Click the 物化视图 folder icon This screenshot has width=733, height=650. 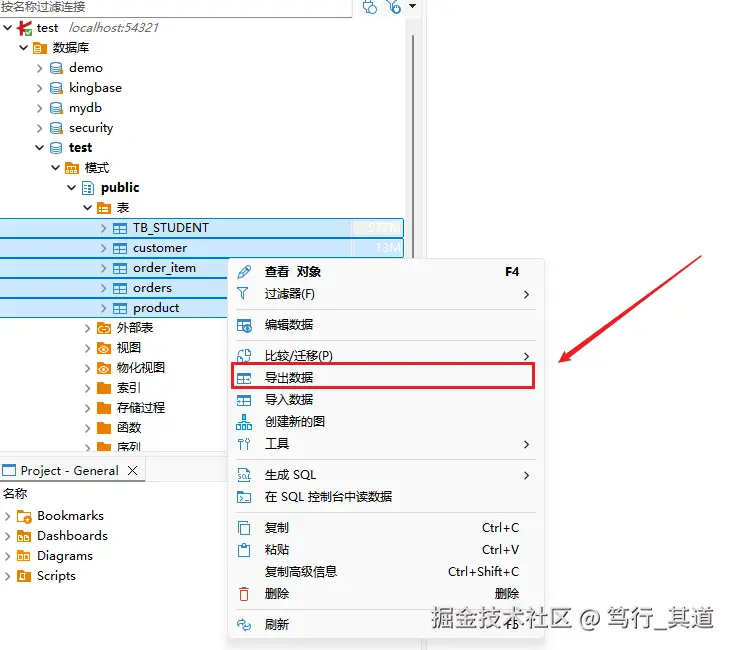click(x=104, y=368)
